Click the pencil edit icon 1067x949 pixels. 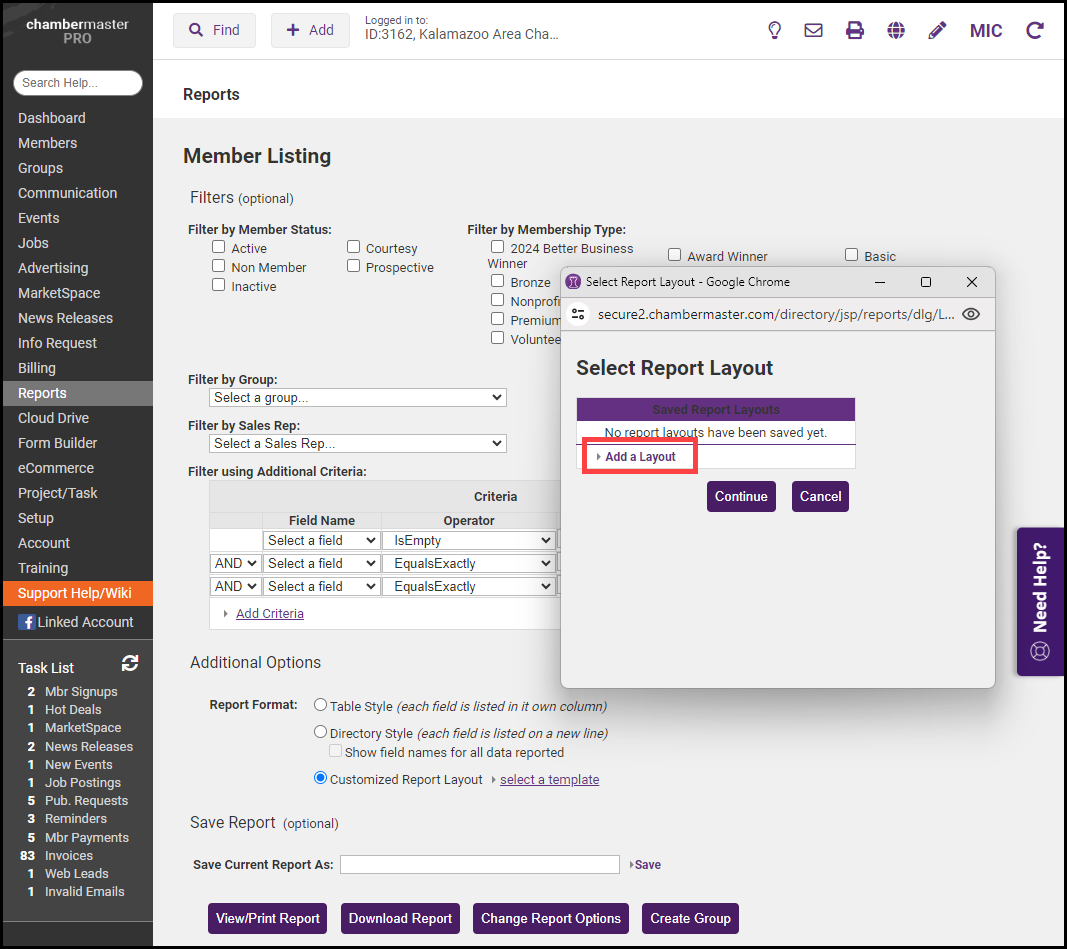click(937, 30)
